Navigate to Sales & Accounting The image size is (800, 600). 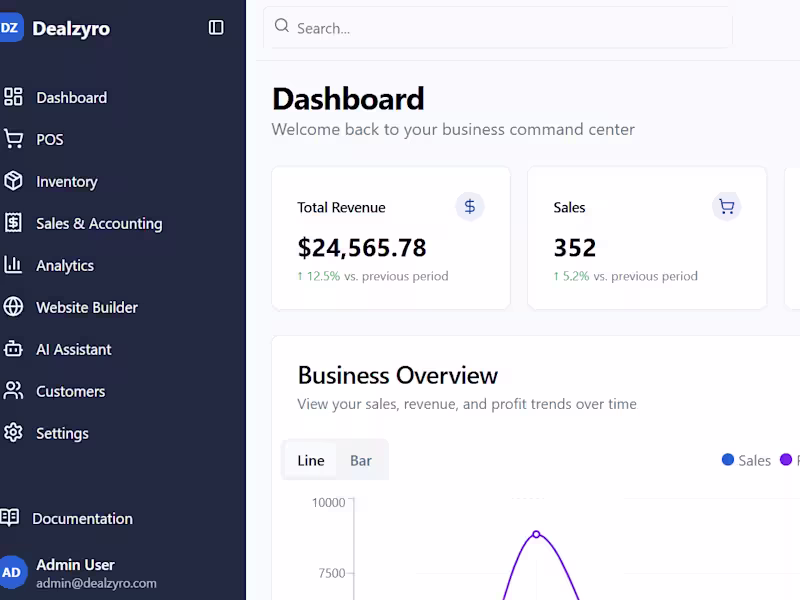[99, 223]
